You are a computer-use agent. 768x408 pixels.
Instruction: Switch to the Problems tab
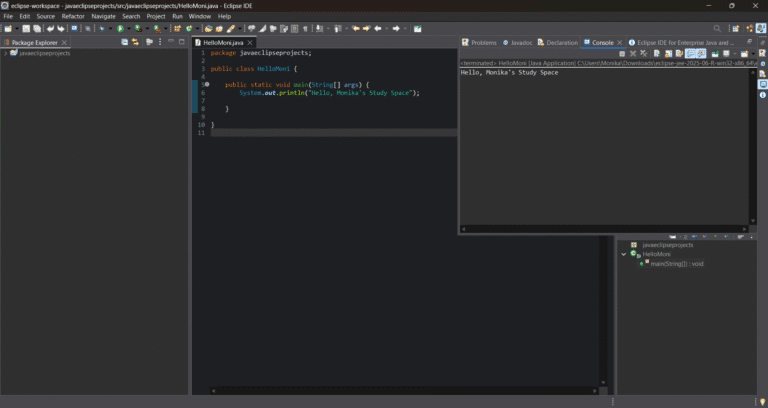pos(483,43)
